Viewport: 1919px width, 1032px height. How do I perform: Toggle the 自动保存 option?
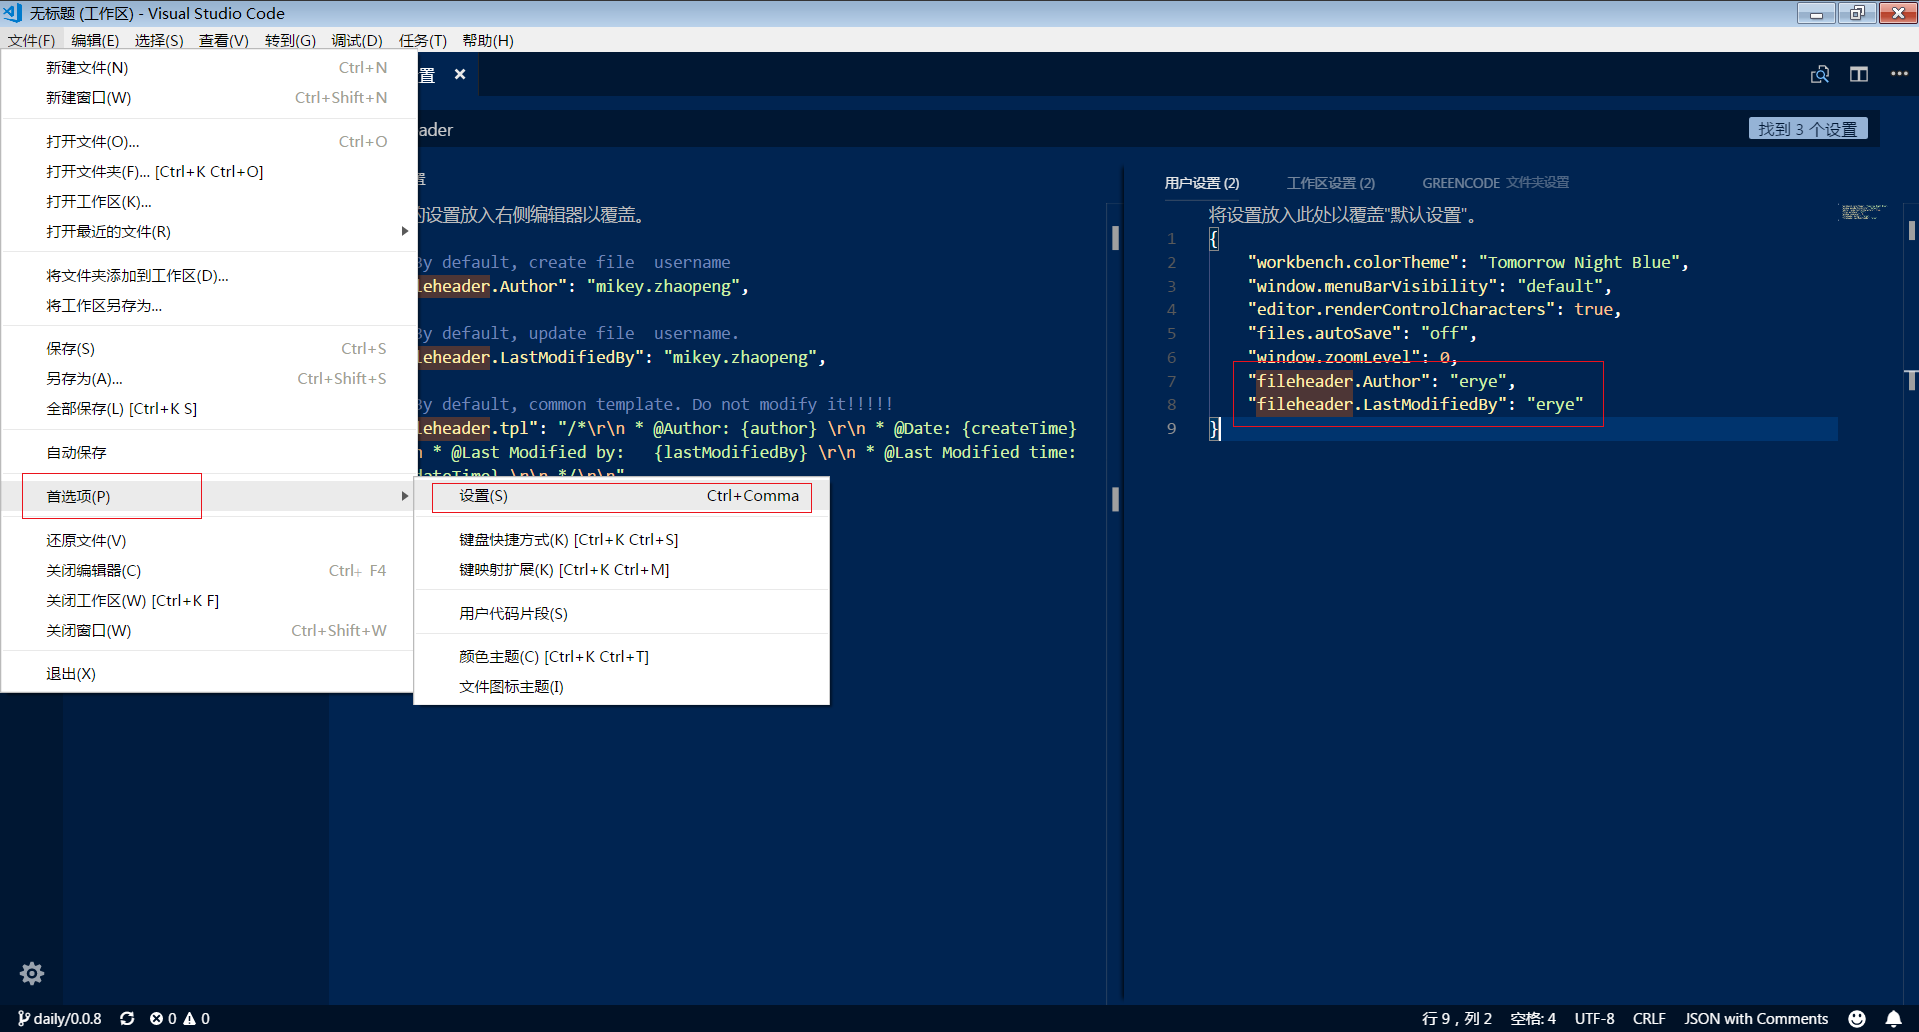[x=208, y=452]
